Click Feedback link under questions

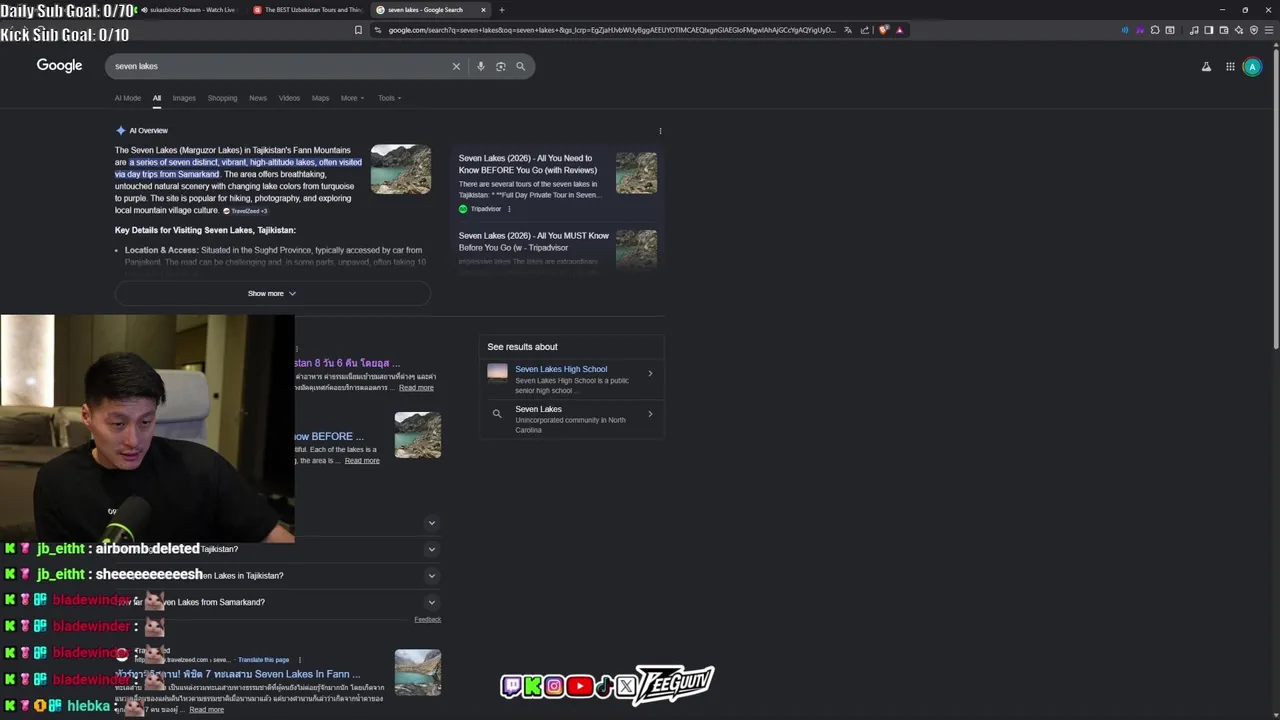[x=427, y=620]
